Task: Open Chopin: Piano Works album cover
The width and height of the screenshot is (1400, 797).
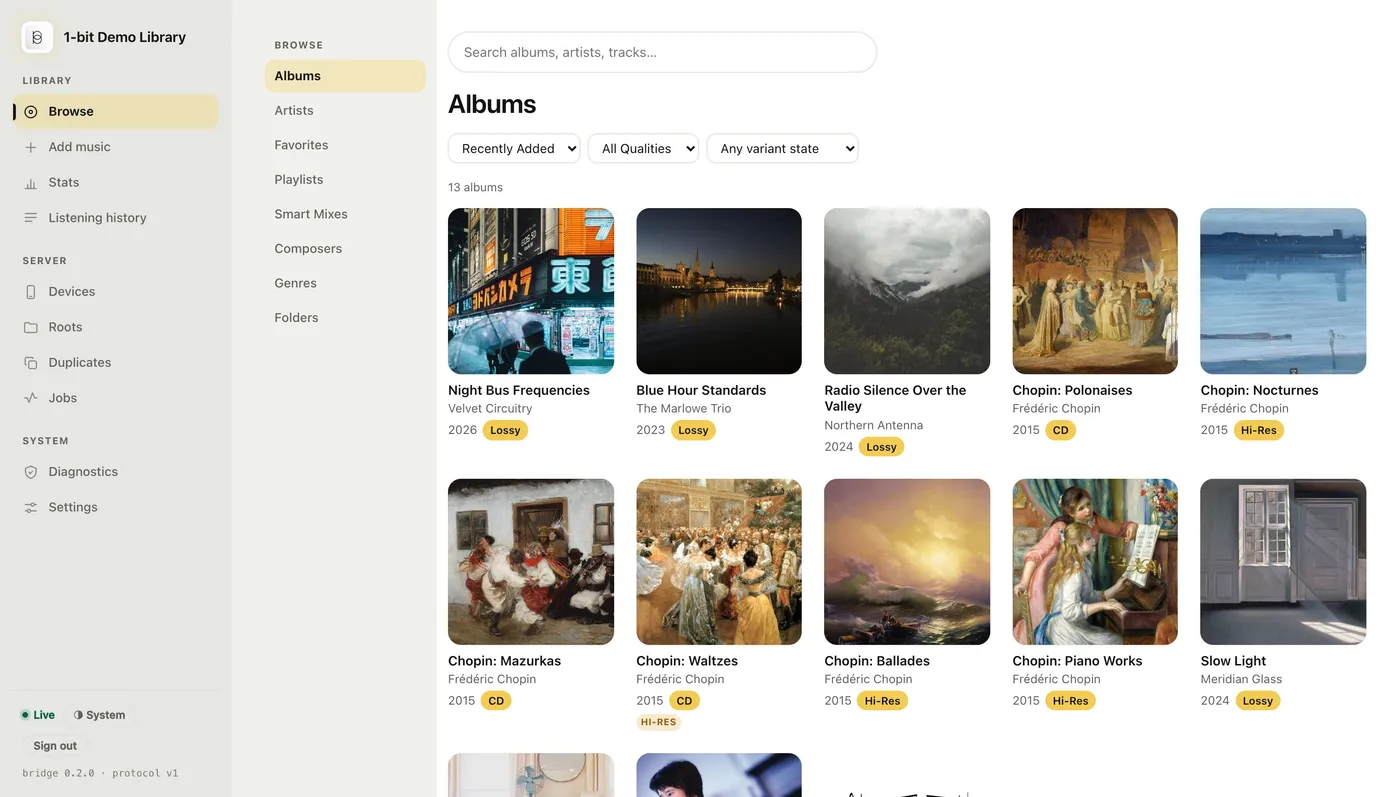Action: click(x=1095, y=562)
